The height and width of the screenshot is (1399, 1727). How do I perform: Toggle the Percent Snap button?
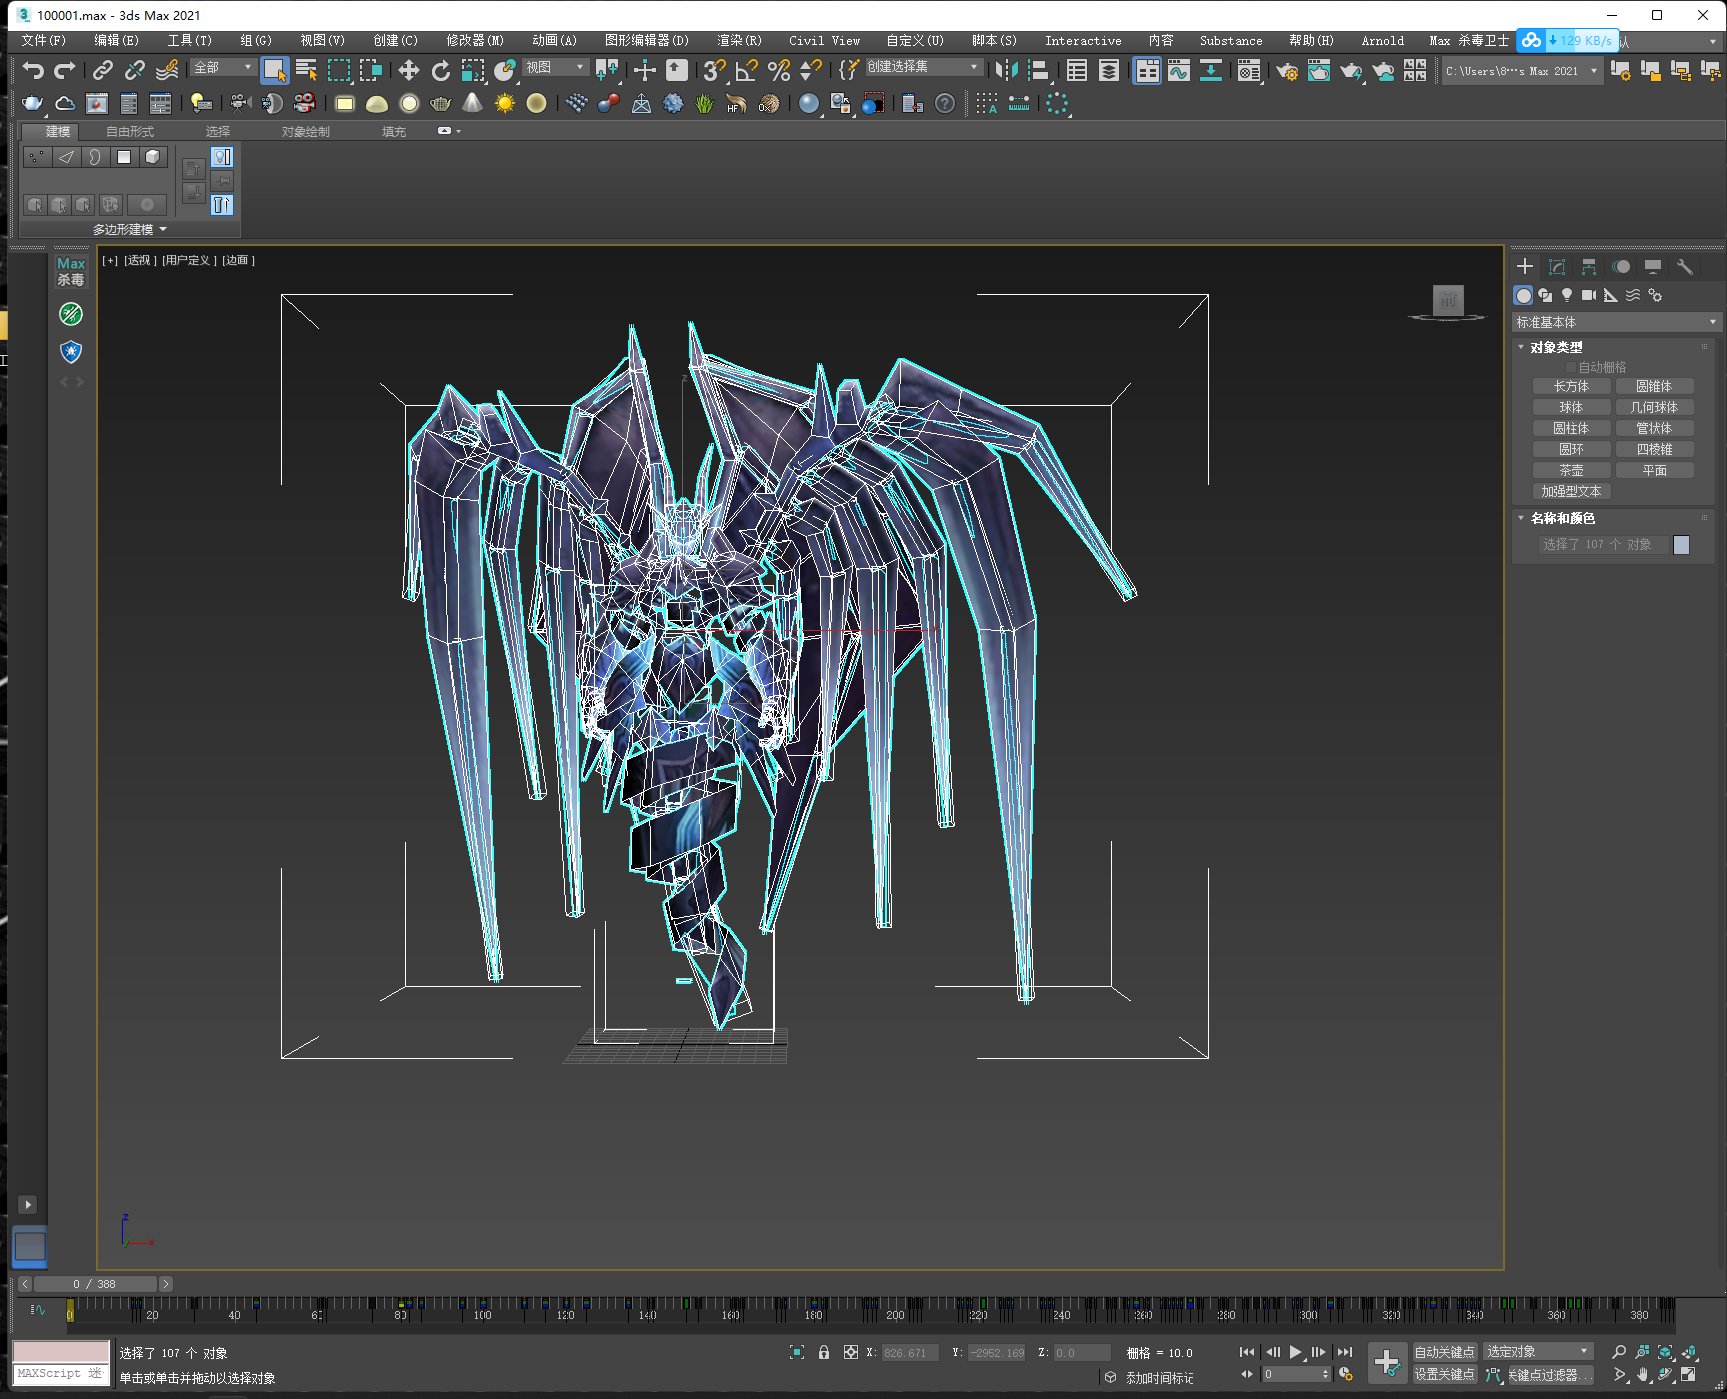click(779, 70)
